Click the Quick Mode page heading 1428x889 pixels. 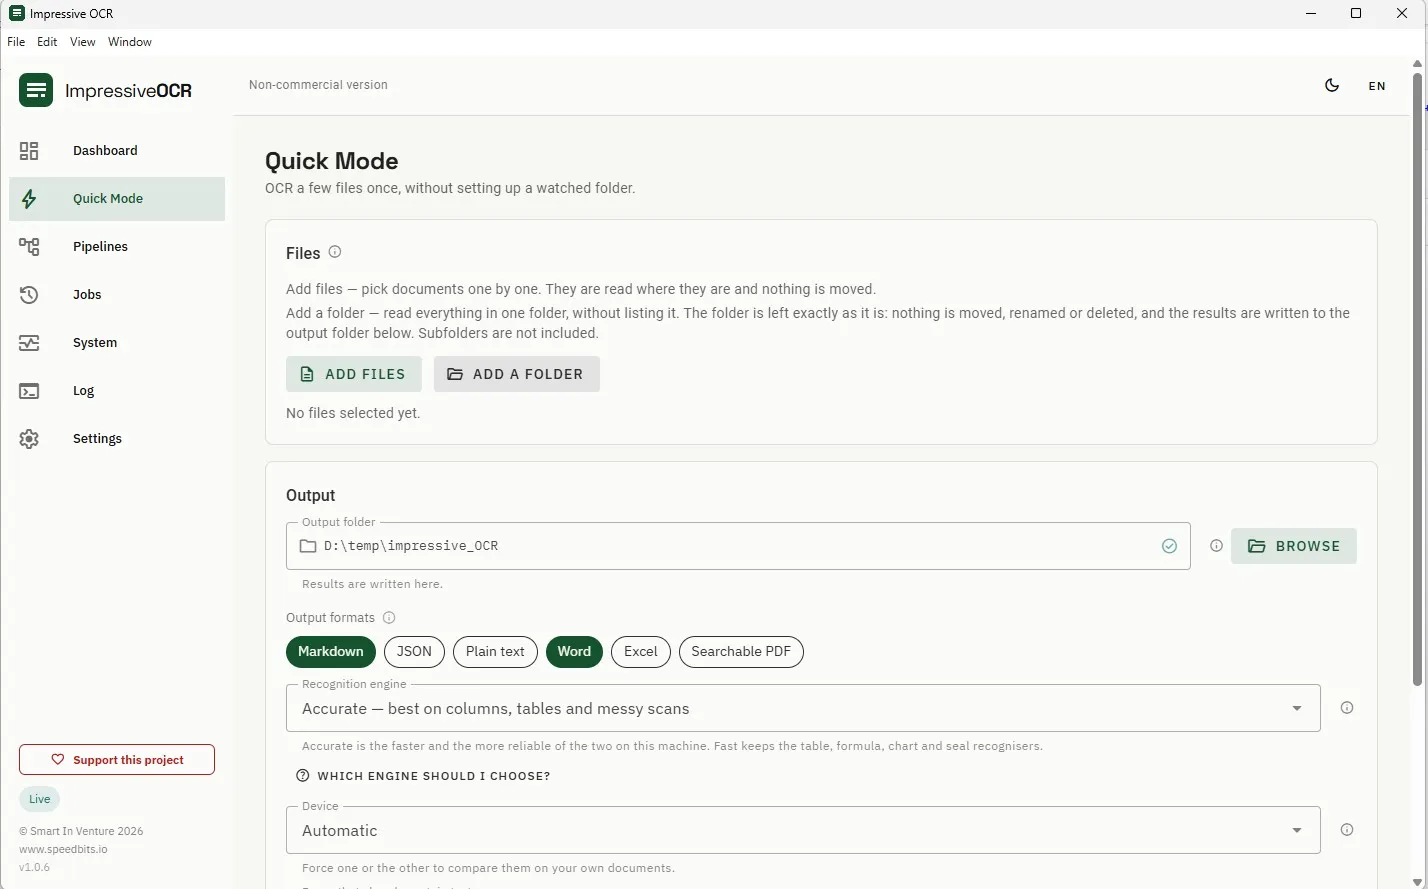point(332,161)
